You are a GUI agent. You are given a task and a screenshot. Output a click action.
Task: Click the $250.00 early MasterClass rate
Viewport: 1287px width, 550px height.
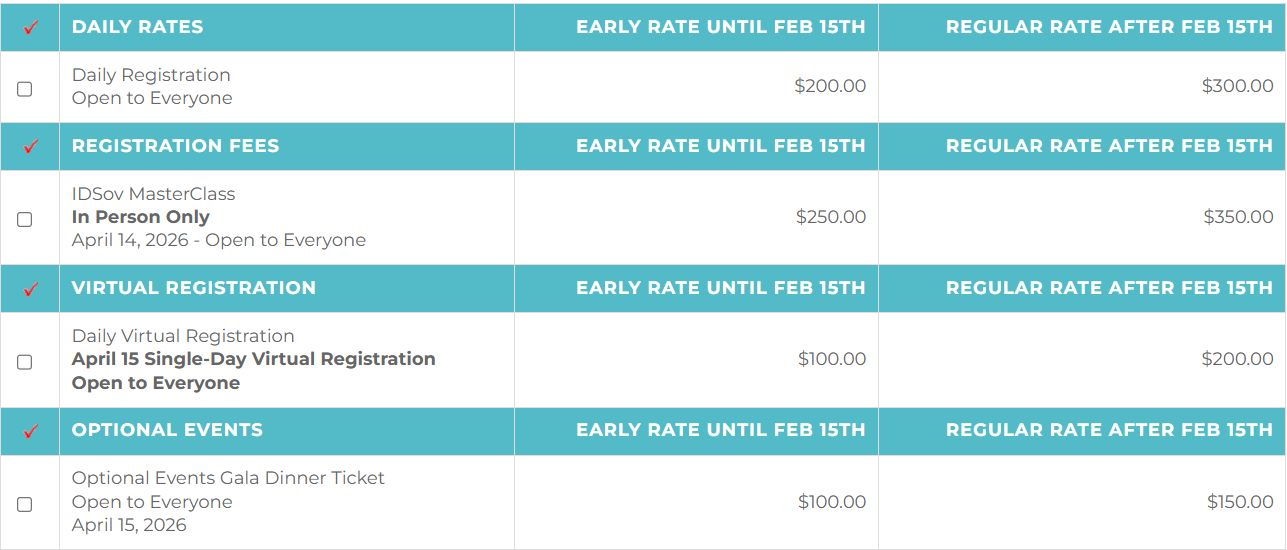[x=830, y=217]
